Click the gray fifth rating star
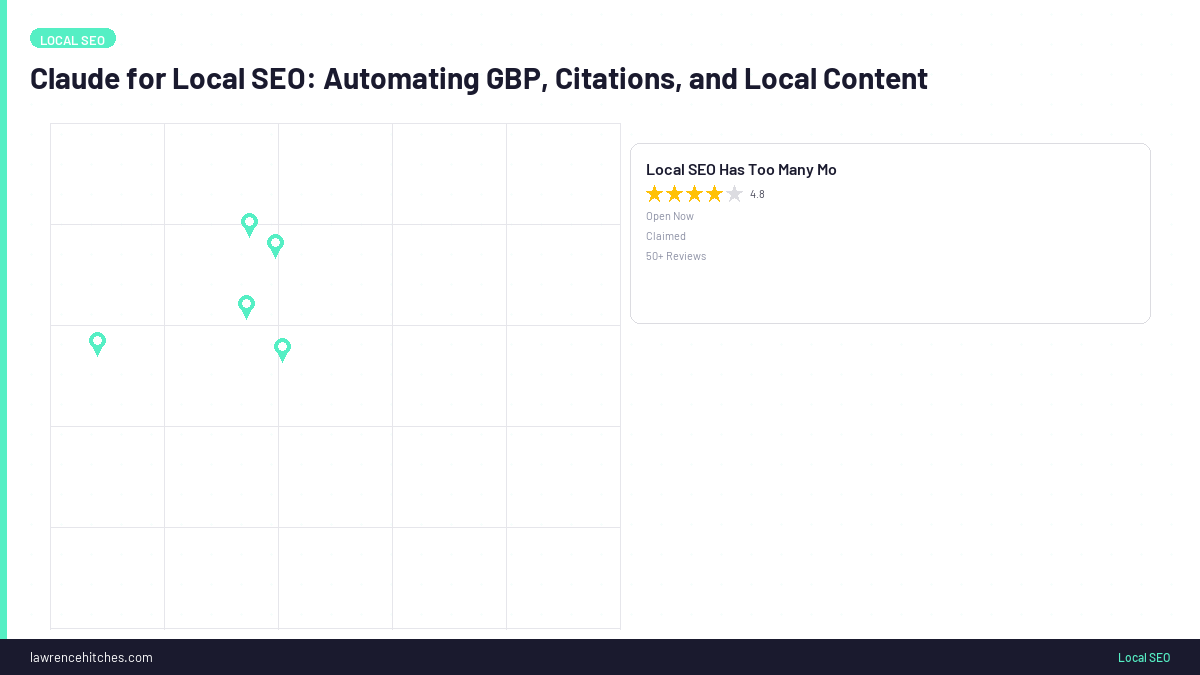 click(x=733, y=193)
